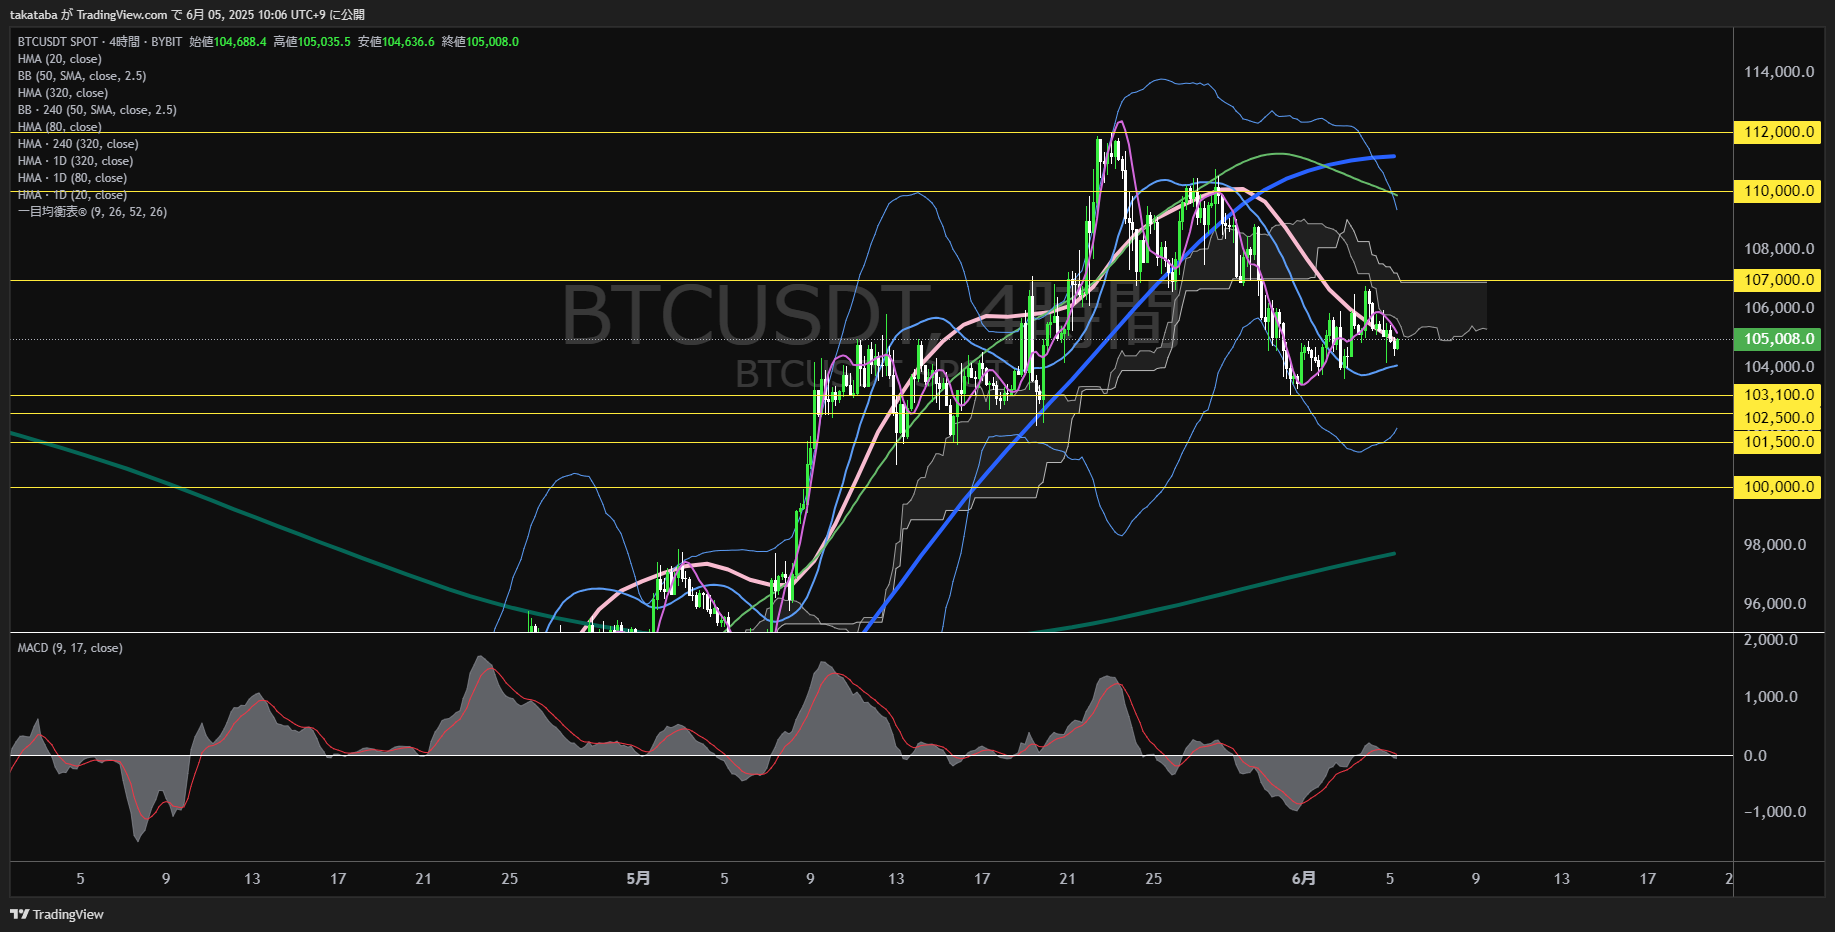The width and height of the screenshot is (1835, 932).
Task: Click the 96,000.0 price axis value
Action: (1775, 604)
